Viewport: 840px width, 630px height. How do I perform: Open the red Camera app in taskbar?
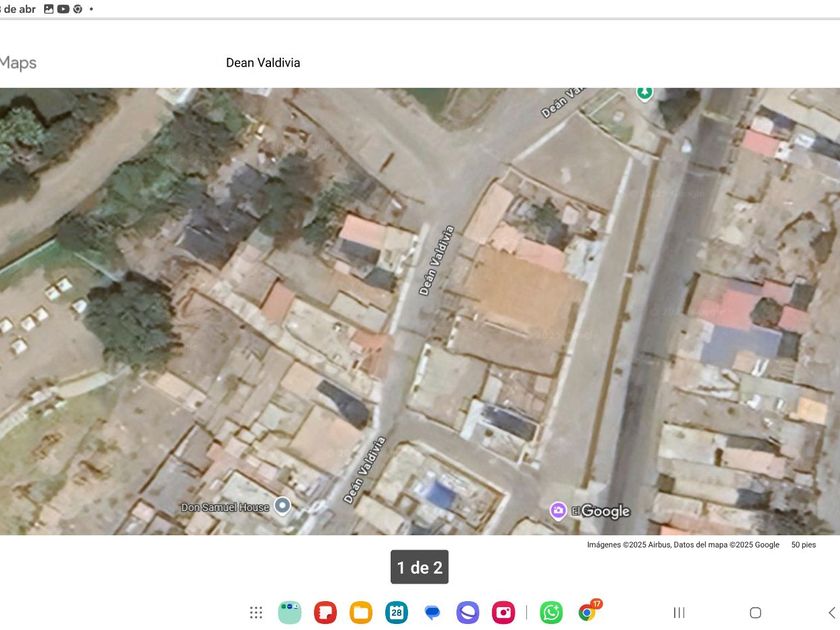click(x=503, y=612)
